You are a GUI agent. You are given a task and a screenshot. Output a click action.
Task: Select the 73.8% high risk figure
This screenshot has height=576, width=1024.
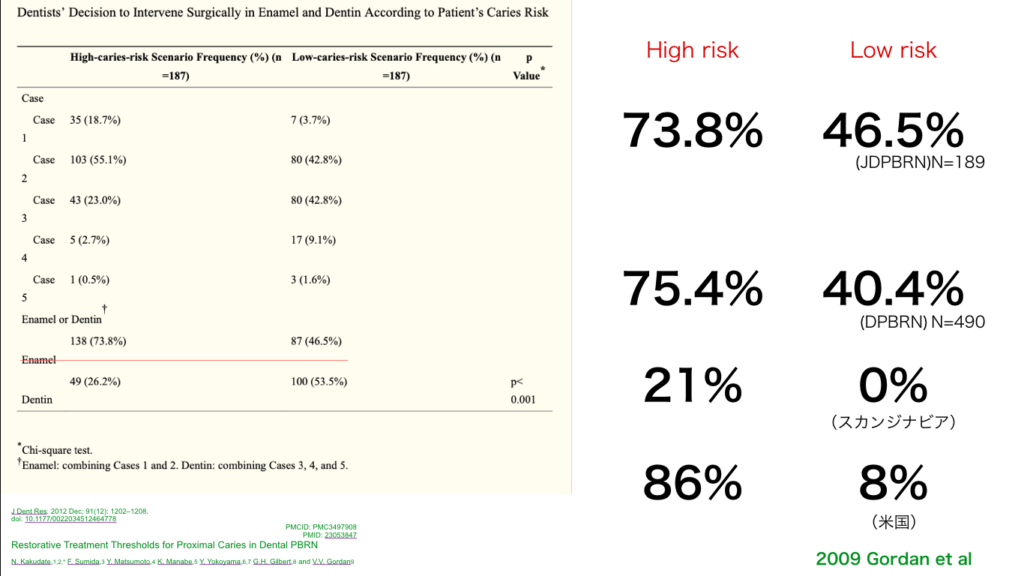point(692,131)
